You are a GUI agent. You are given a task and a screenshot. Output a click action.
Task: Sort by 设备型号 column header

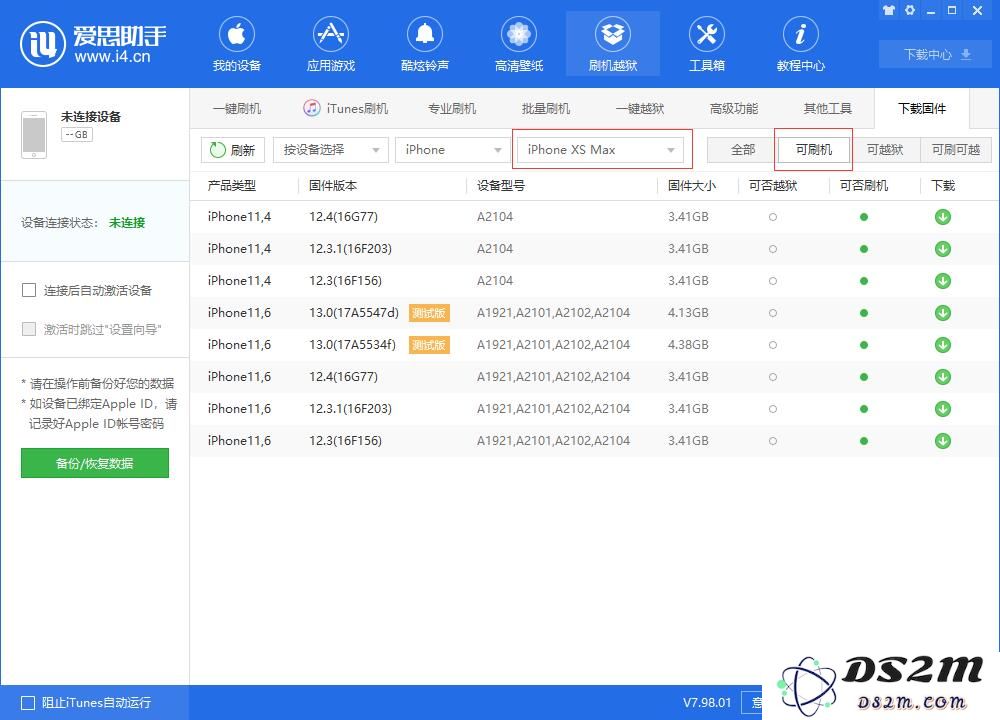(x=501, y=186)
